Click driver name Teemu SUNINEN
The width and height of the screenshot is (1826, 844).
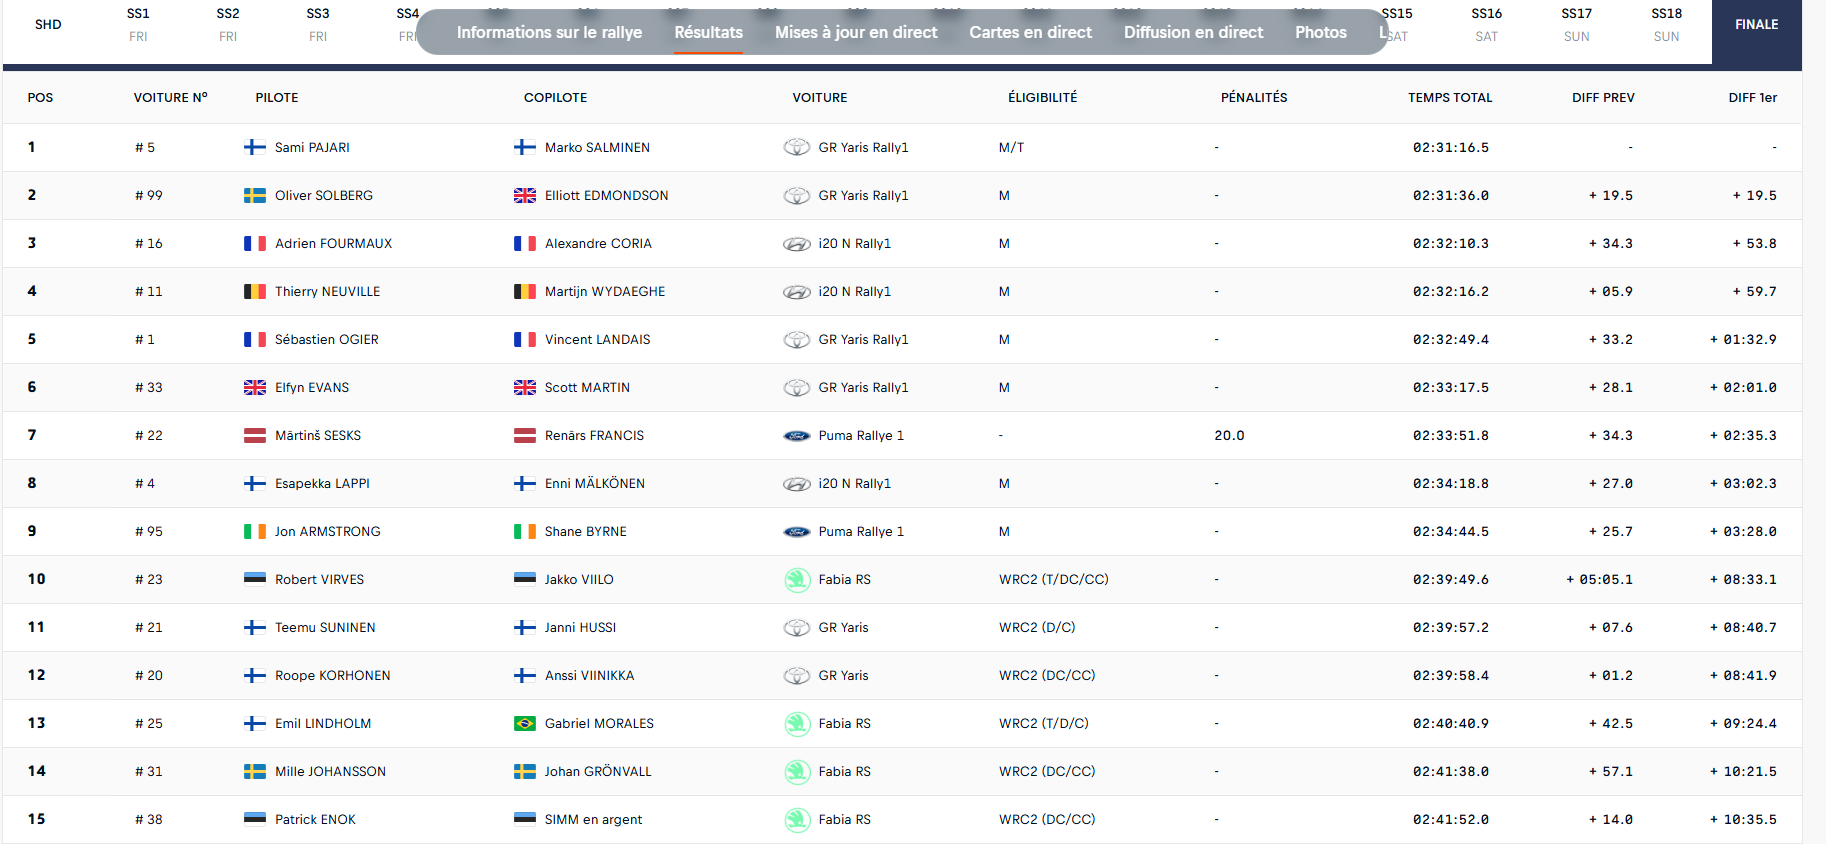(x=325, y=627)
